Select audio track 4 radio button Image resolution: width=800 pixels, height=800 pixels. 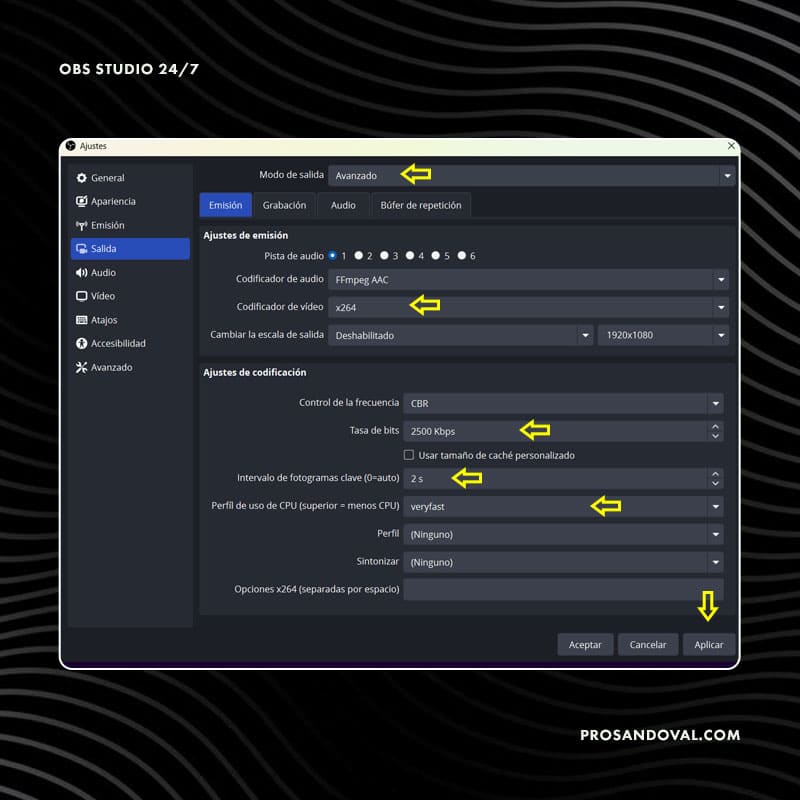tap(410, 256)
